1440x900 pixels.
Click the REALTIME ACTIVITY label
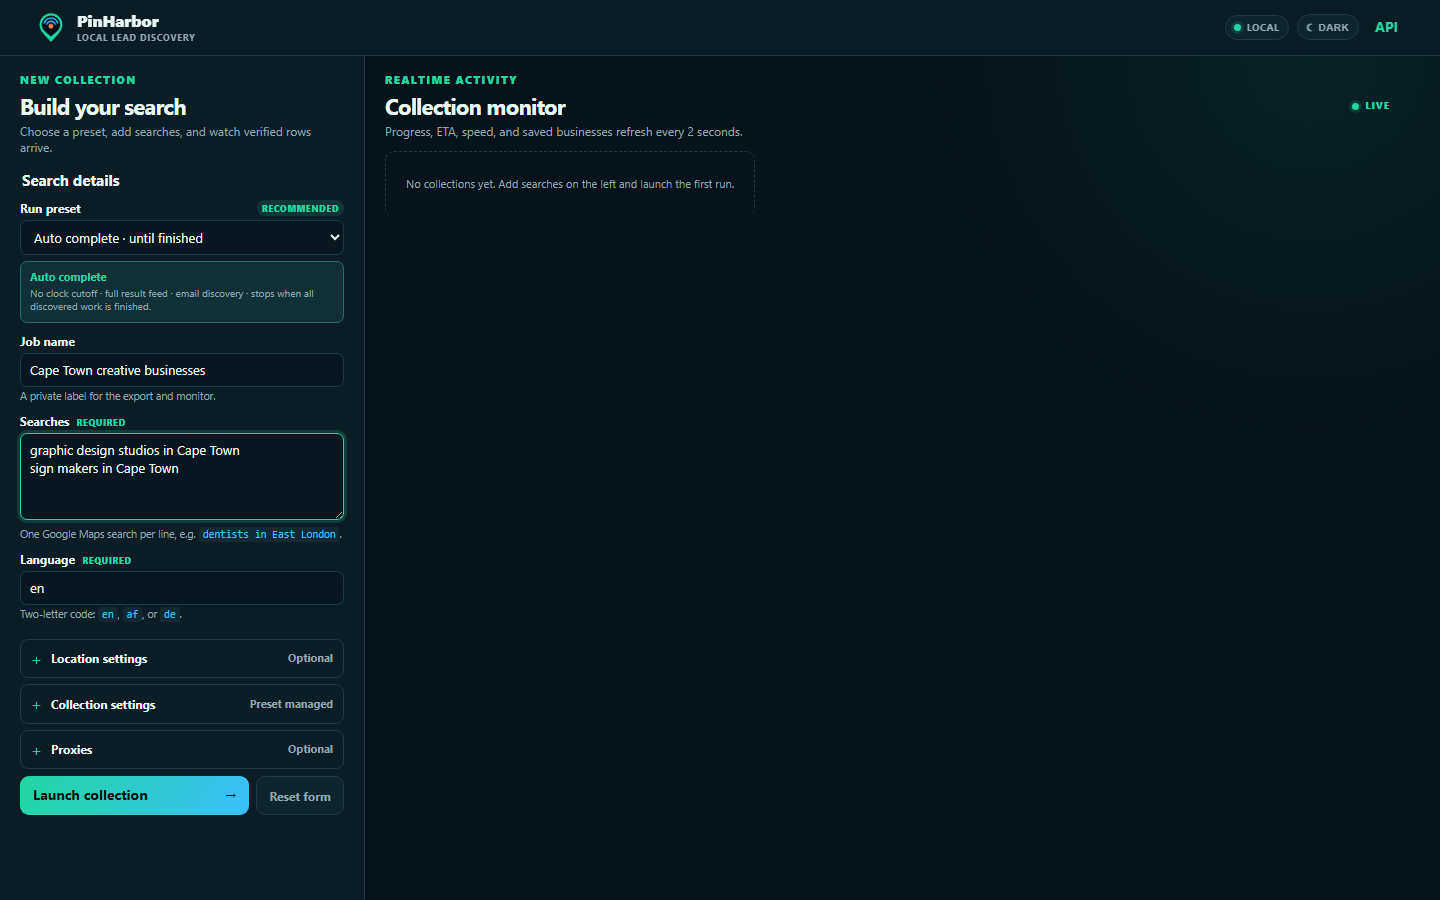coord(451,80)
